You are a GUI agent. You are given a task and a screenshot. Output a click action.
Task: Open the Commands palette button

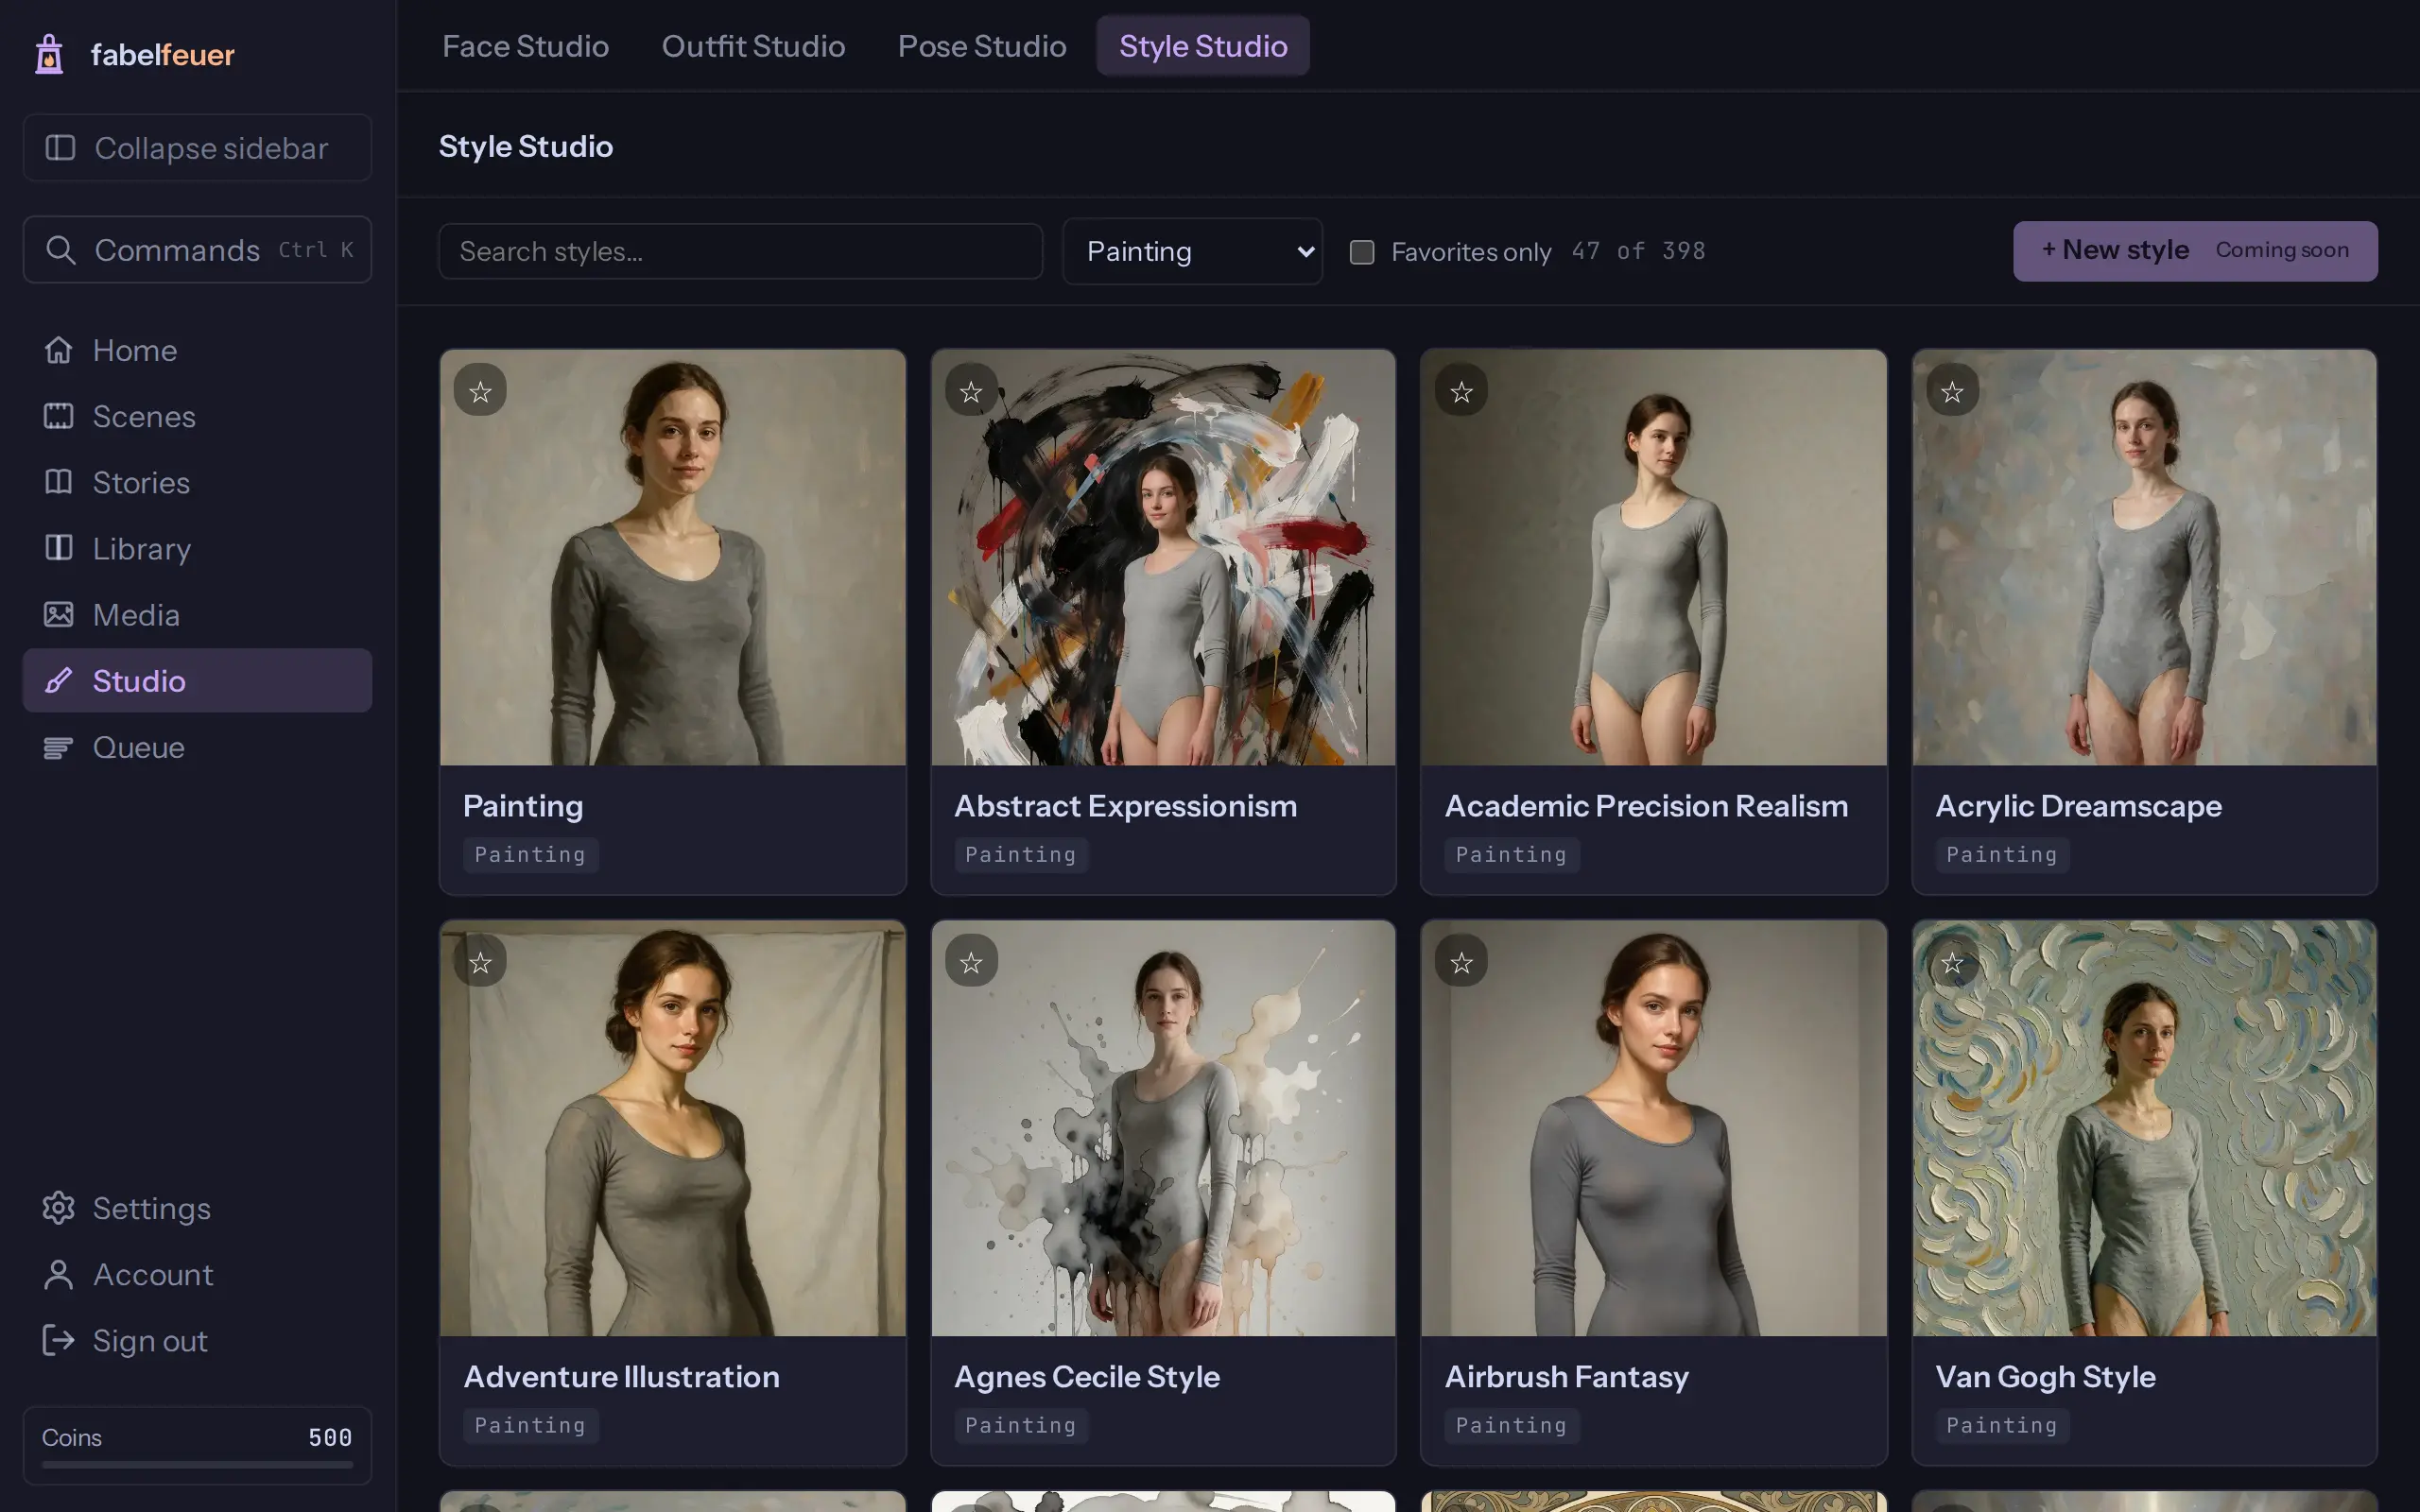pyautogui.click(x=197, y=250)
